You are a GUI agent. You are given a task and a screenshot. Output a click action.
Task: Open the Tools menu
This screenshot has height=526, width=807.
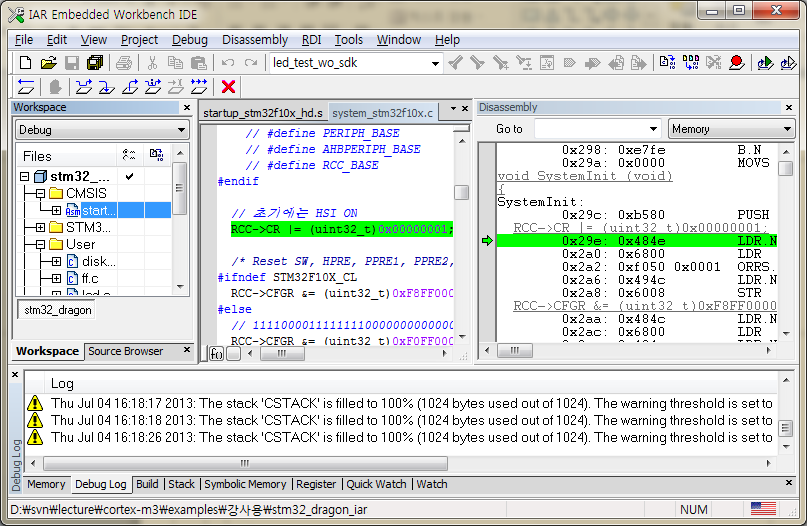(x=348, y=40)
